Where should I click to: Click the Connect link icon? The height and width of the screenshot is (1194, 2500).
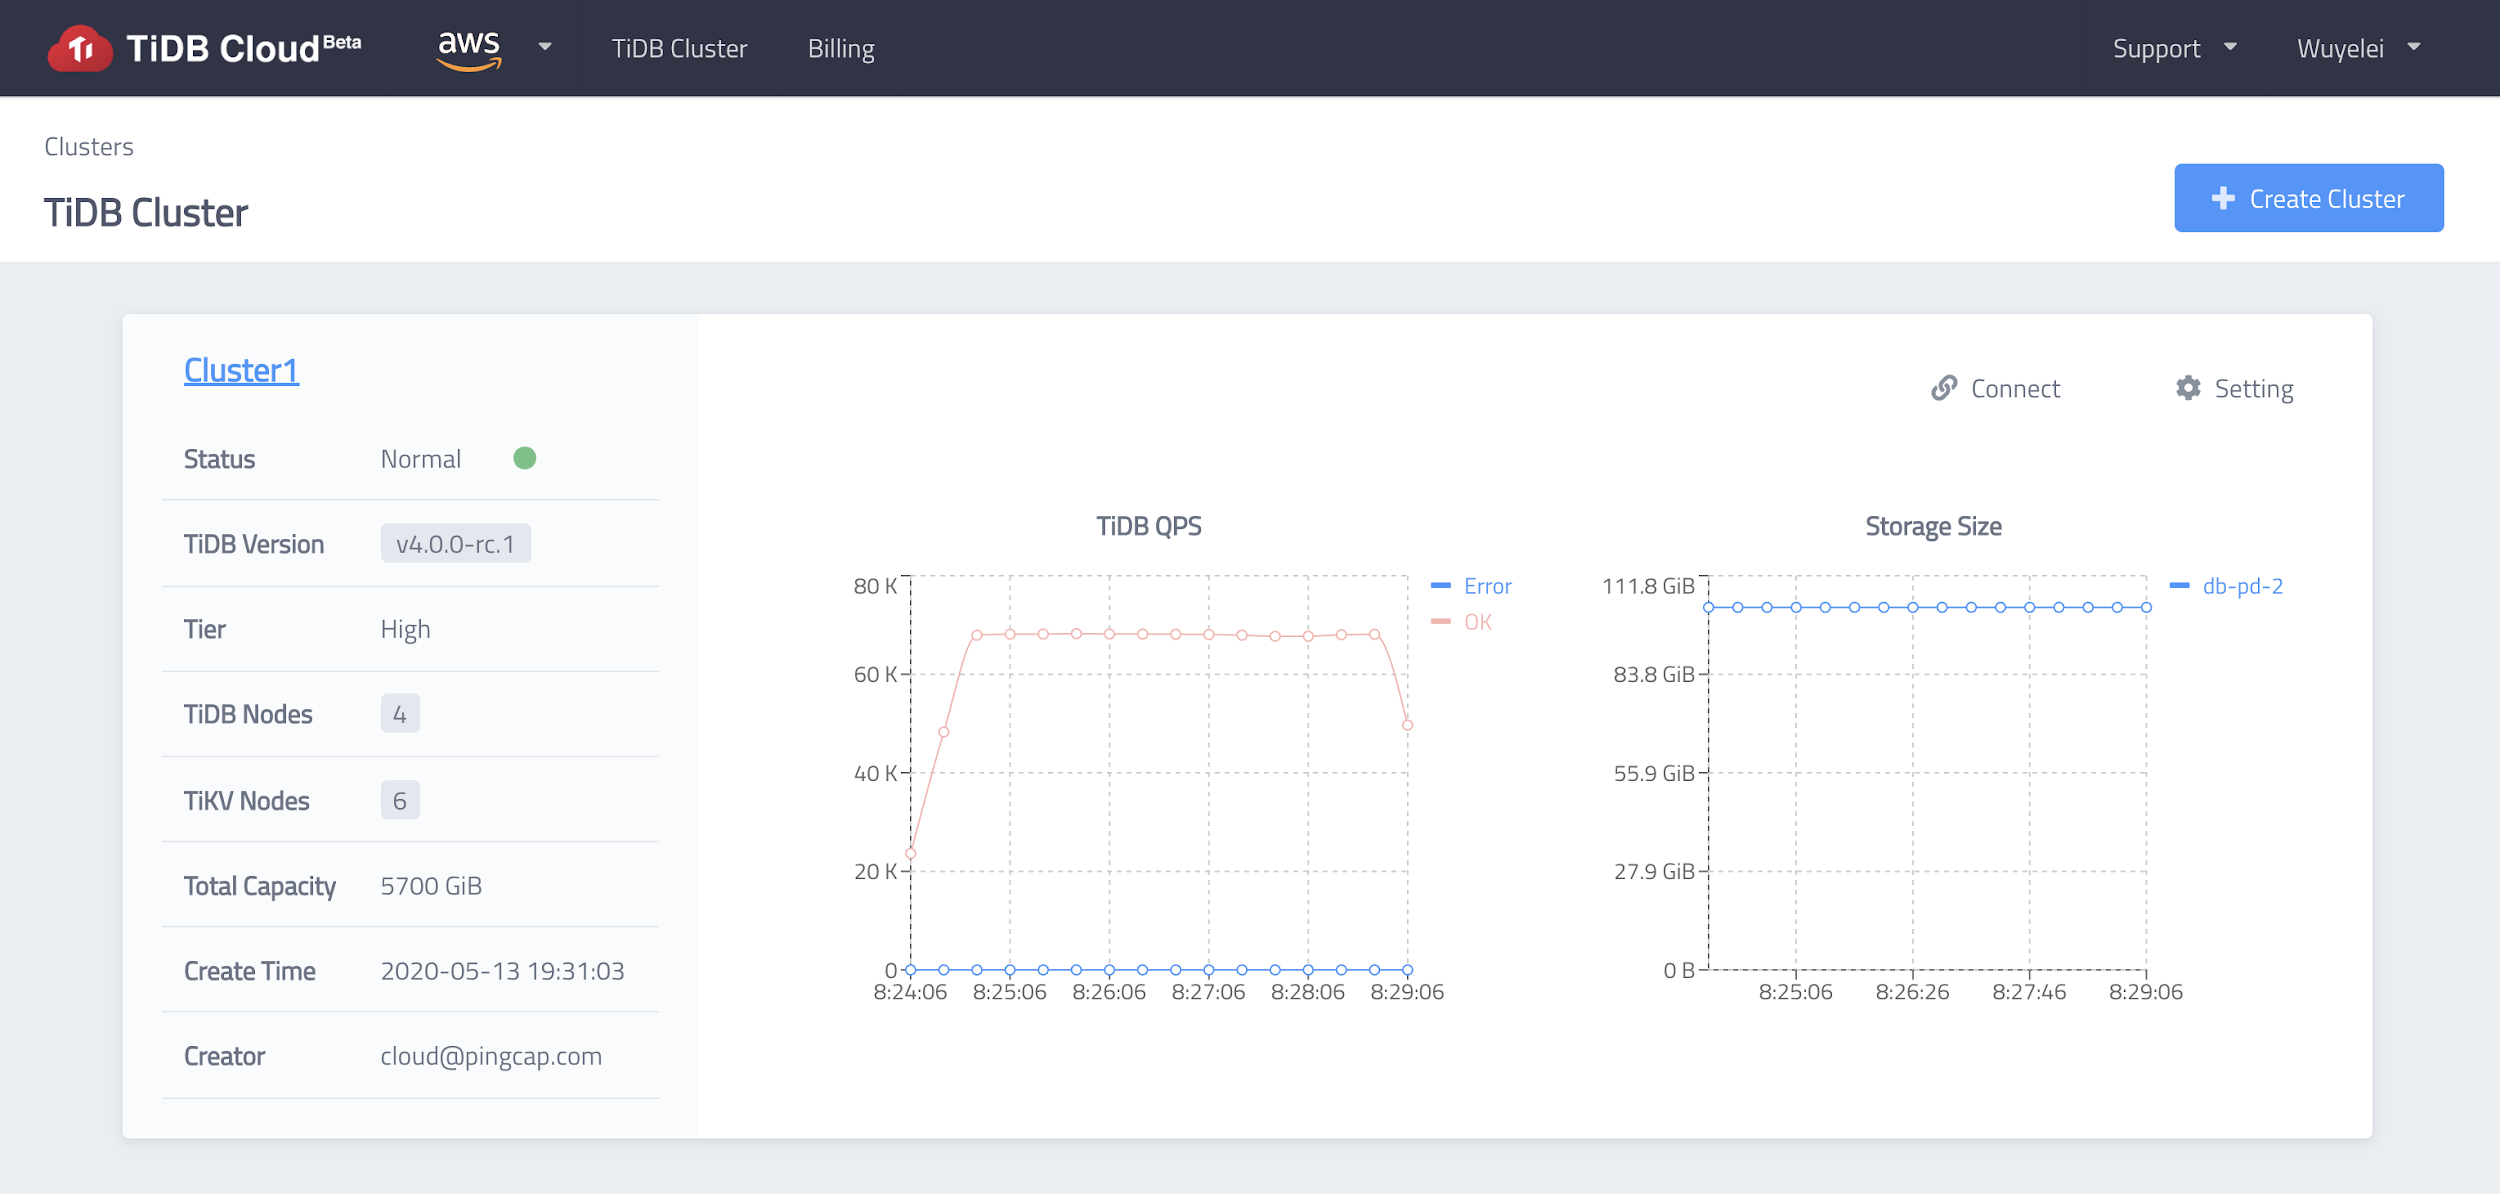click(x=1944, y=388)
